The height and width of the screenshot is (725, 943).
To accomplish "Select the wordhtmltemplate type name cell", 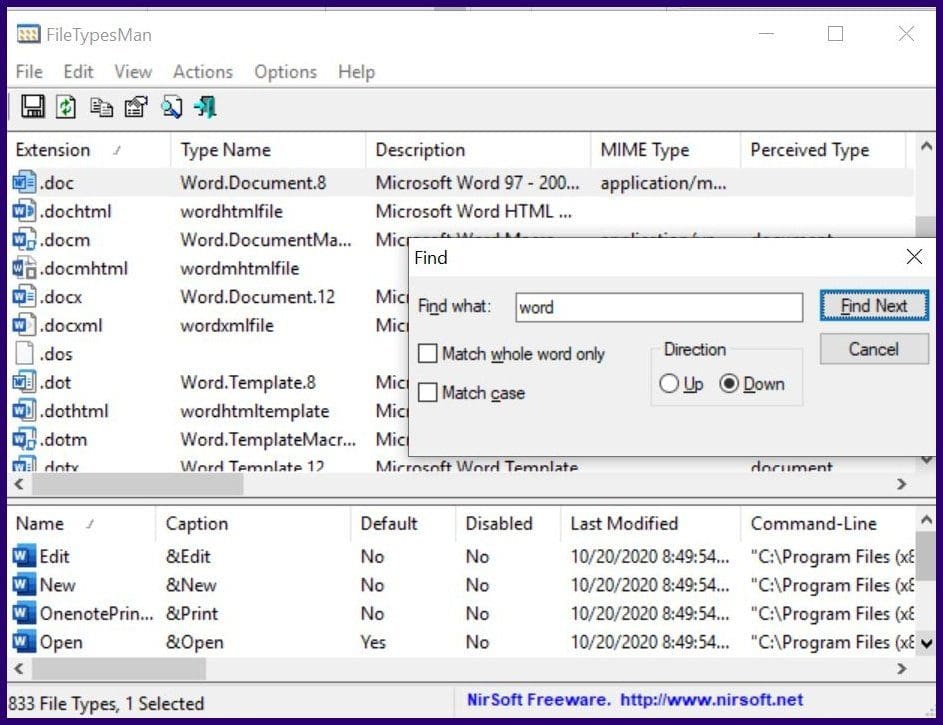I will click(255, 411).
